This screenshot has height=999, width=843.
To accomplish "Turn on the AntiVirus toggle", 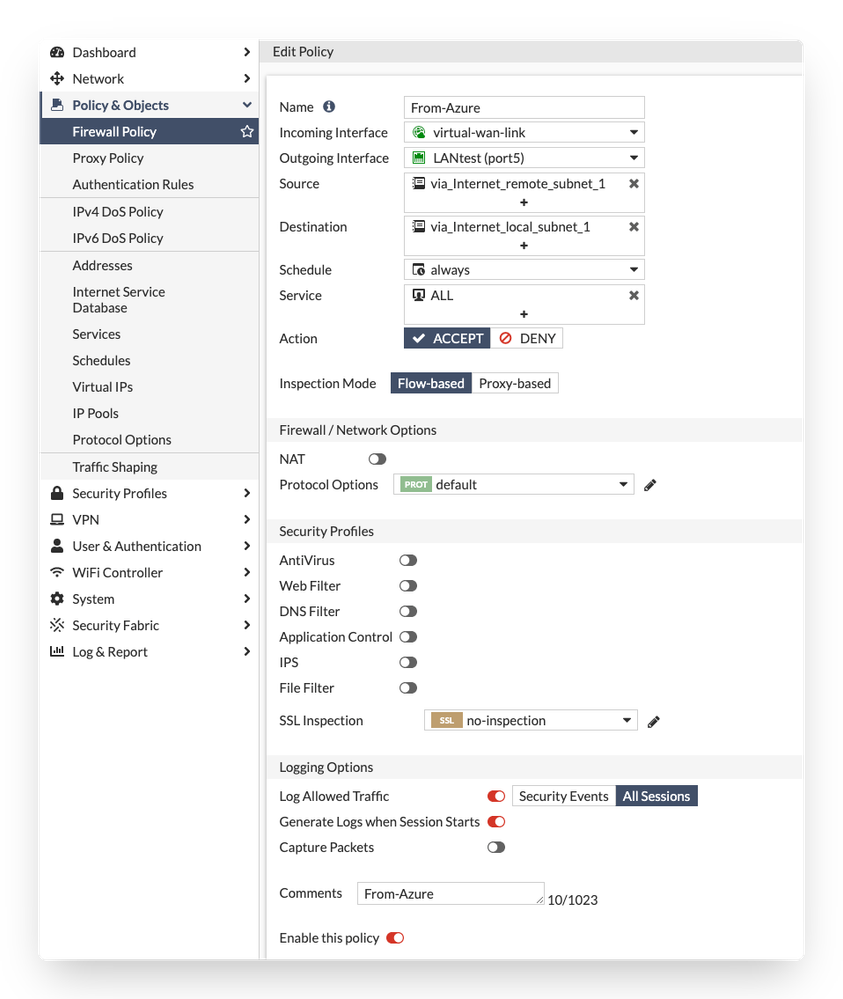I will coord(408,561).
